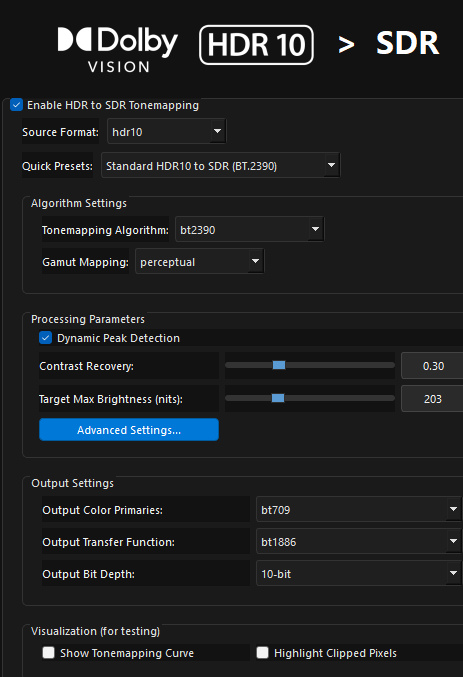Open the Source Format dropdown
463x677 pixels.
tap(166, 131)
